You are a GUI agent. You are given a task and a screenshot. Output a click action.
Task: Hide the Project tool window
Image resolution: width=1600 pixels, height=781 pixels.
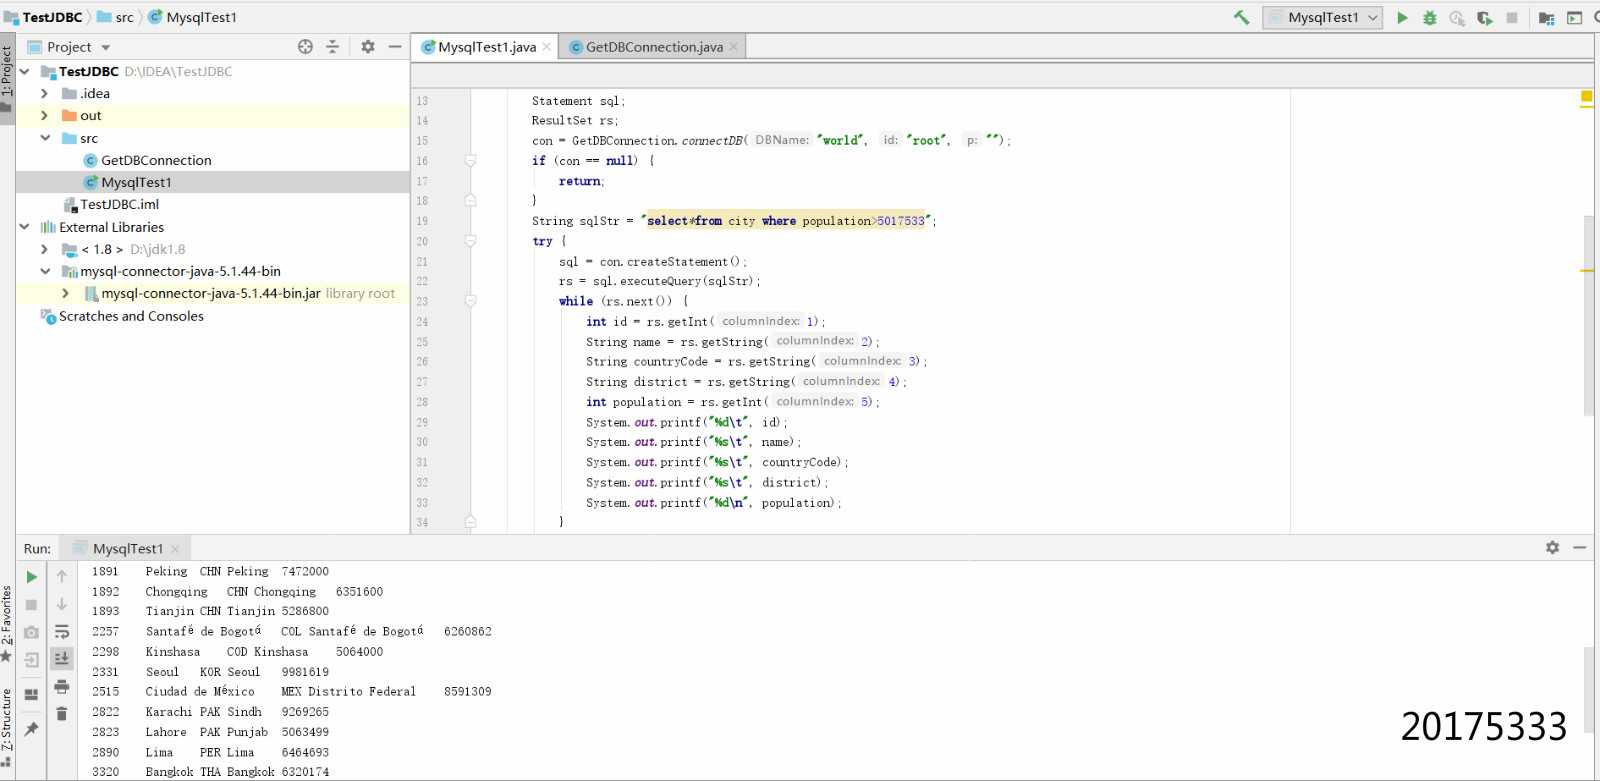tap(395, 46)
